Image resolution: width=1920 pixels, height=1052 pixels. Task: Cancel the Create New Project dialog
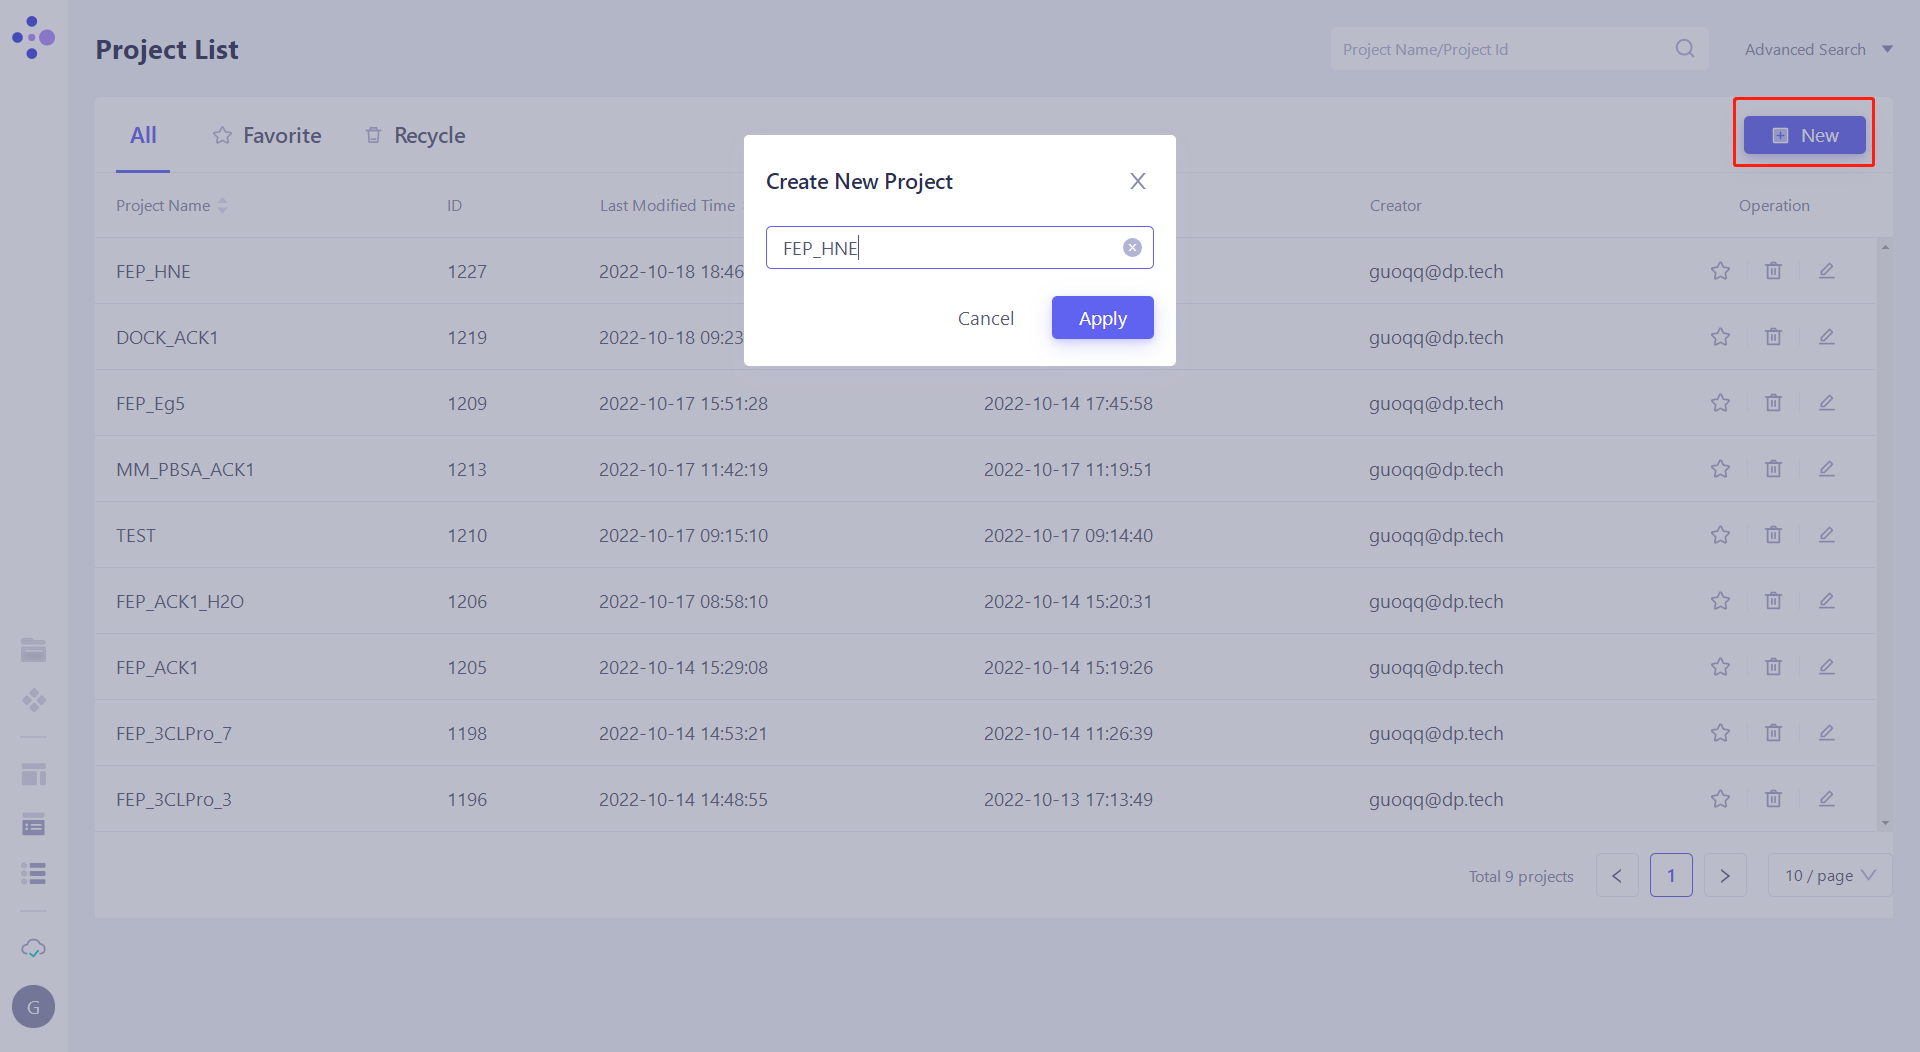pyautogui.click(x=986, y=317)
